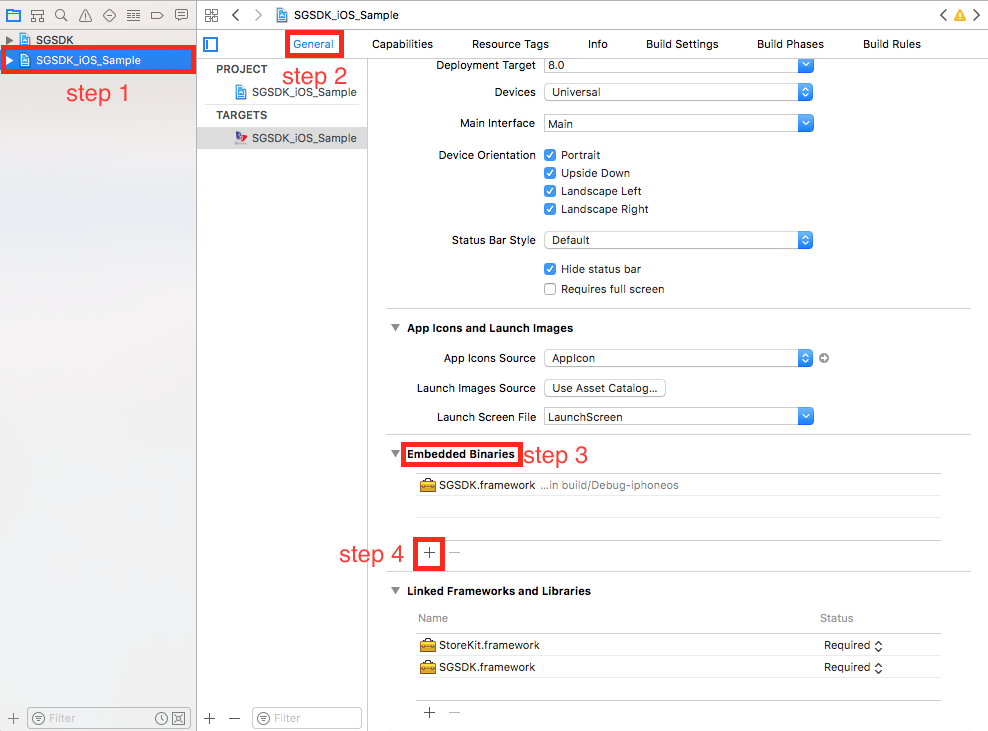Image resolution: width=988 pixels, height=731 pixels.
Task: Uncheck the Portrait orientation checkbox
Action: (x=550, y=155)
